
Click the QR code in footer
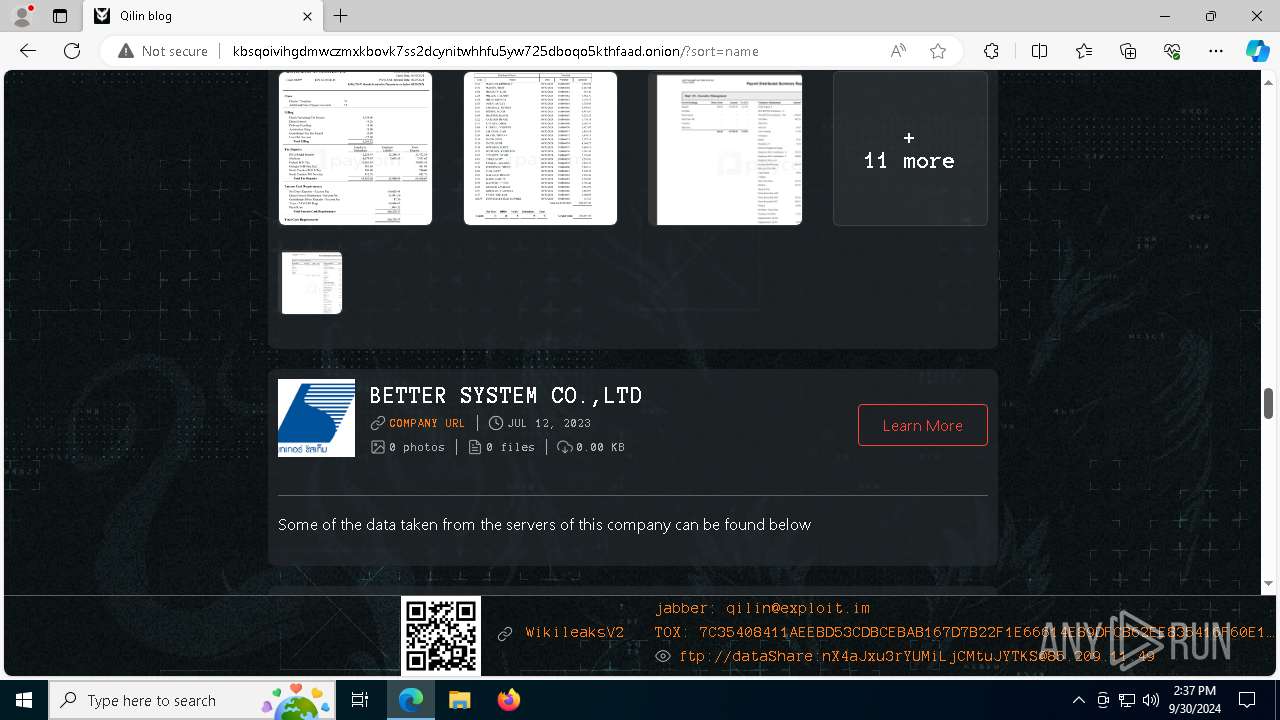point(441,636)
